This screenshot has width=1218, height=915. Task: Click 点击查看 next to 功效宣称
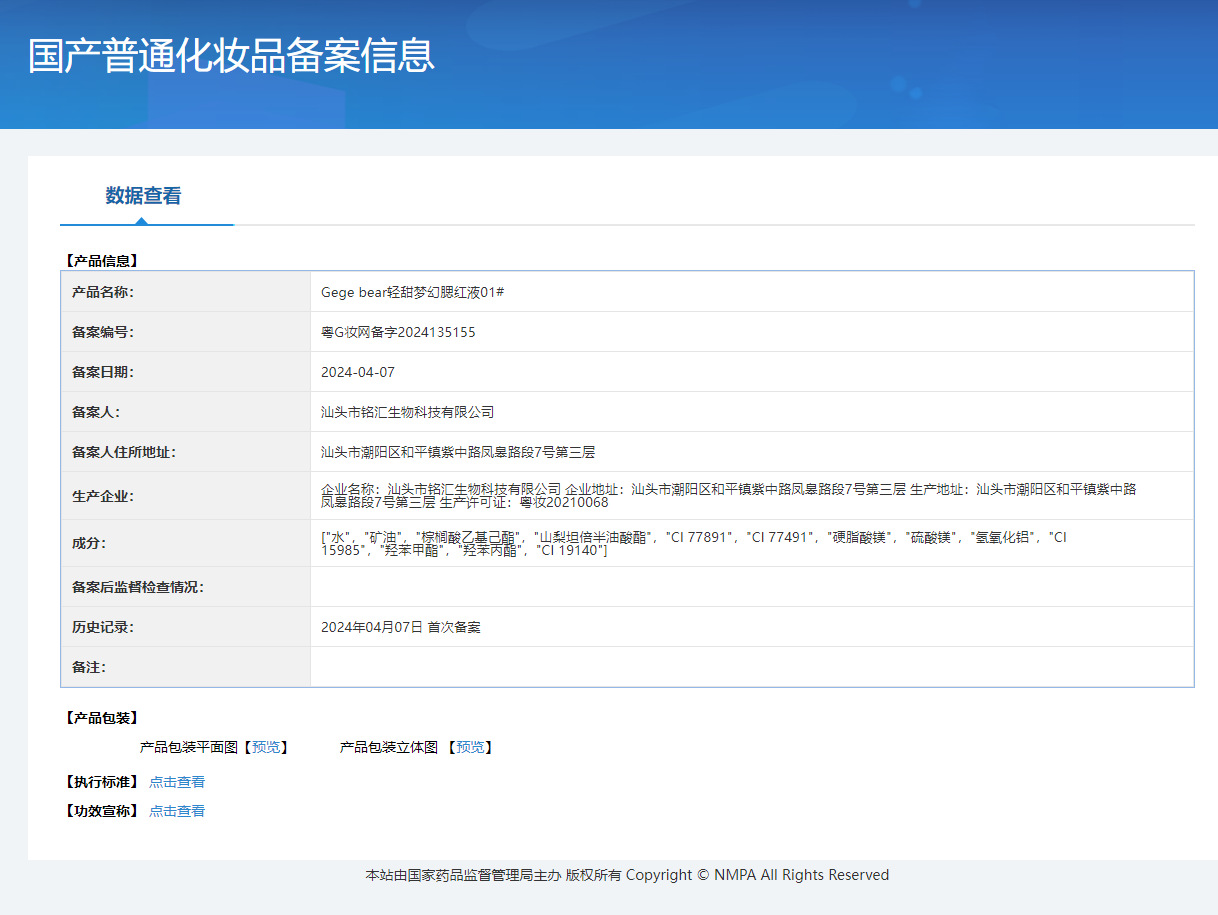point(176,810)
